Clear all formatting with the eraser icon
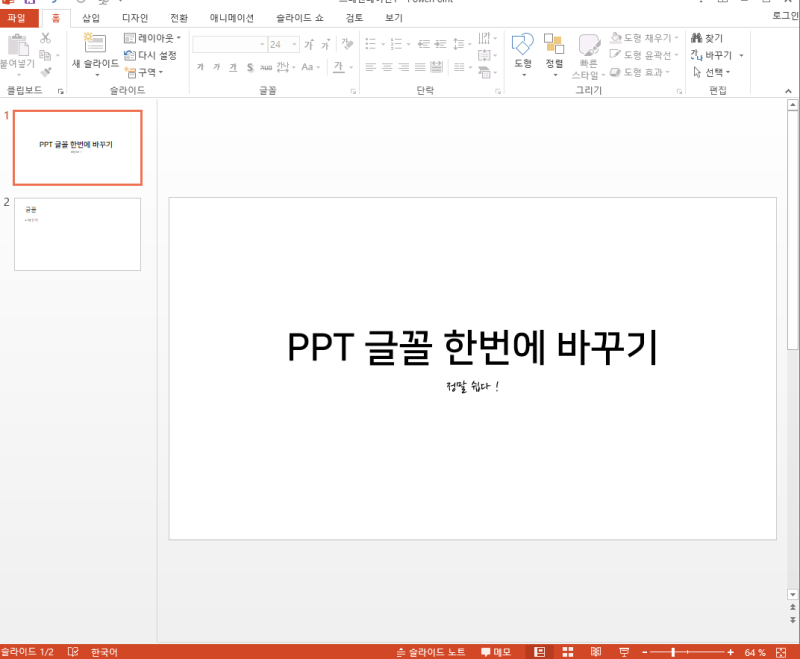Image resolution: width=800 pixels, height=659 pixels. (347, 44)
